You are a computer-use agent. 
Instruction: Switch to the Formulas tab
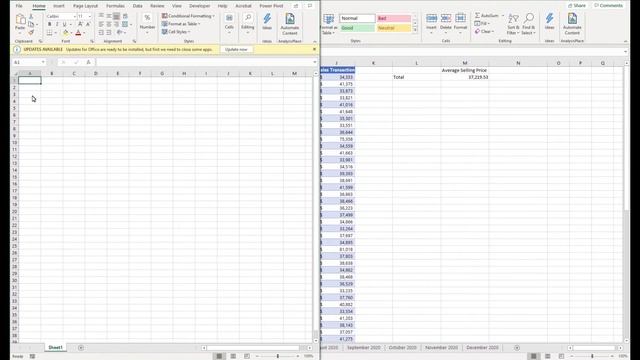[x=116, y=6]
